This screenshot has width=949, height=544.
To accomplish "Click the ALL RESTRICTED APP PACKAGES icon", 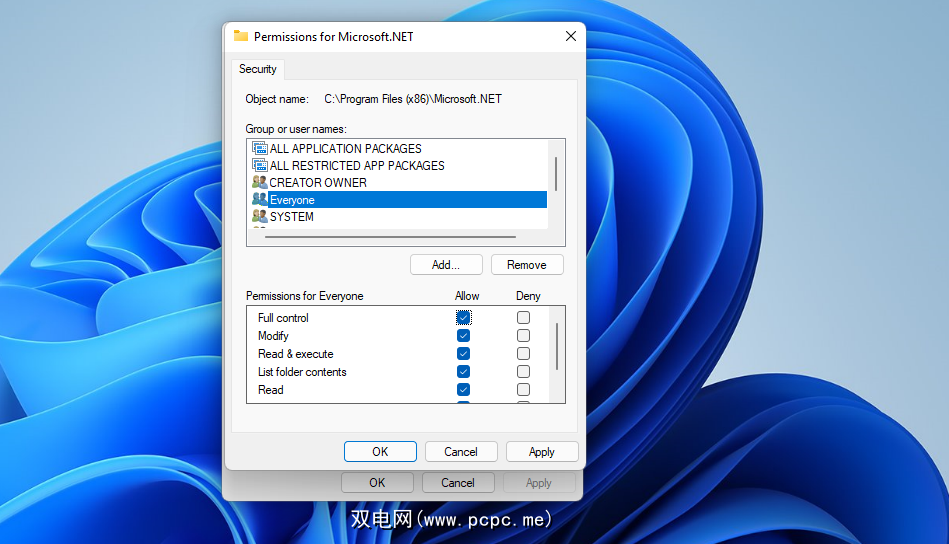I will coord(260,165).
